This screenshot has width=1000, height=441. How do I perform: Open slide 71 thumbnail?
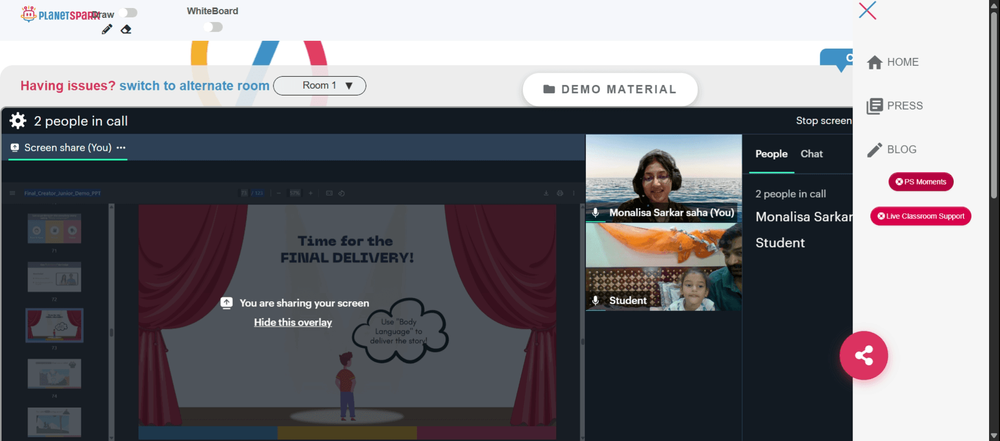pos(54,228)
